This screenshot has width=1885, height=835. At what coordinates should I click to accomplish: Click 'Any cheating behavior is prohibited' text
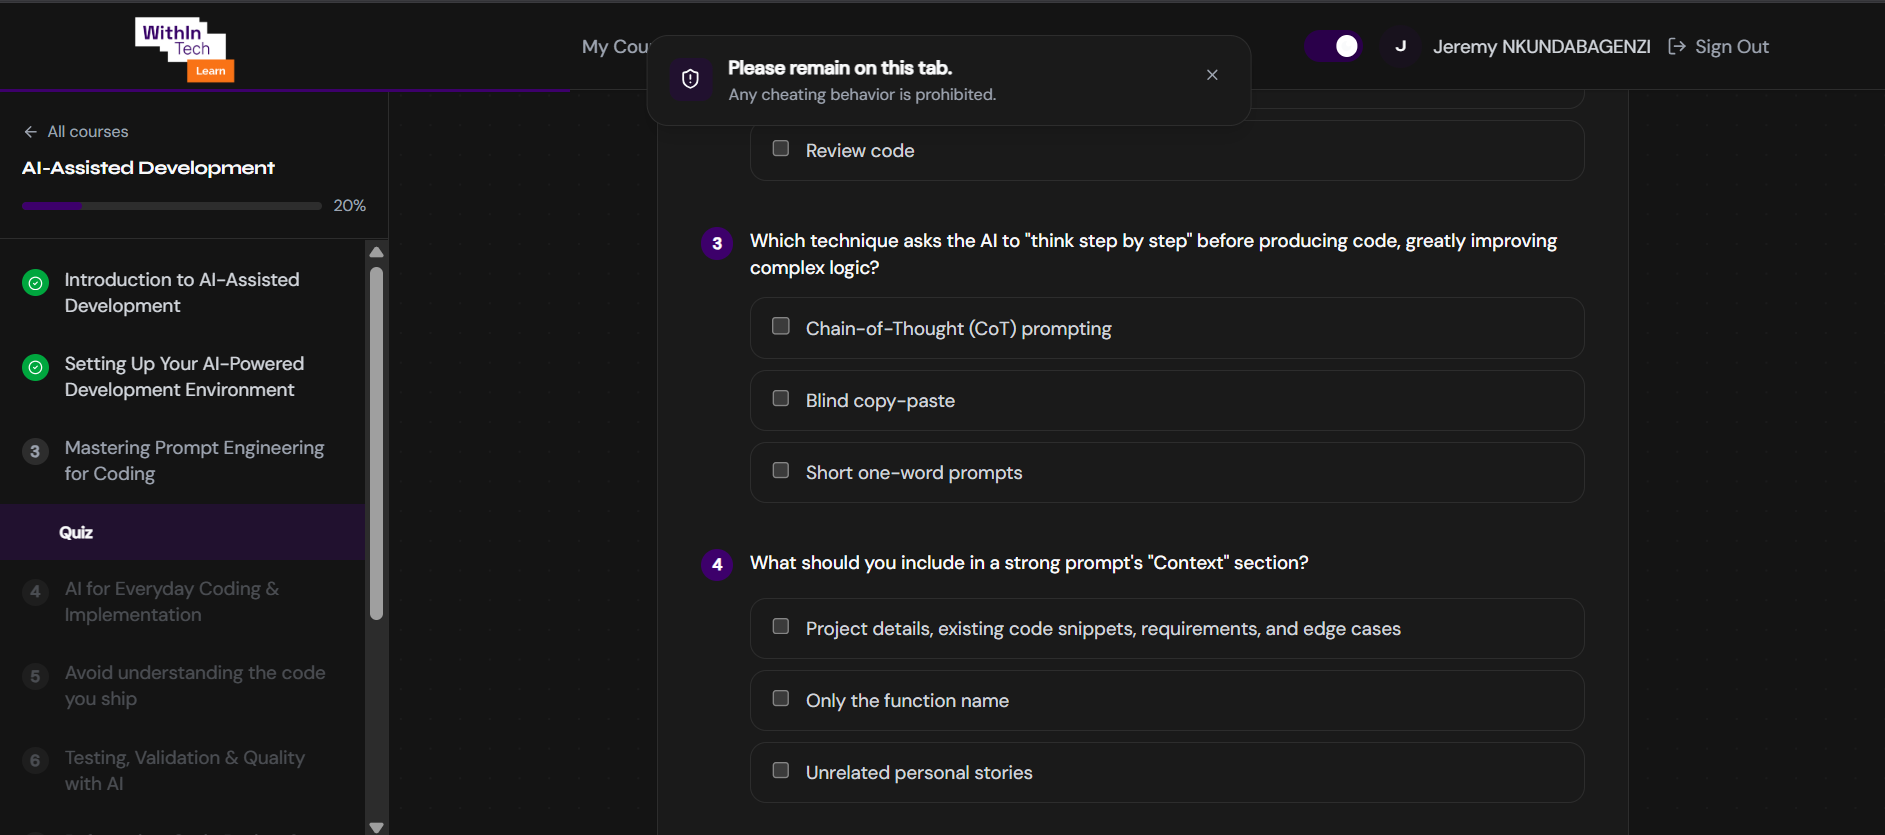[862, 95]
